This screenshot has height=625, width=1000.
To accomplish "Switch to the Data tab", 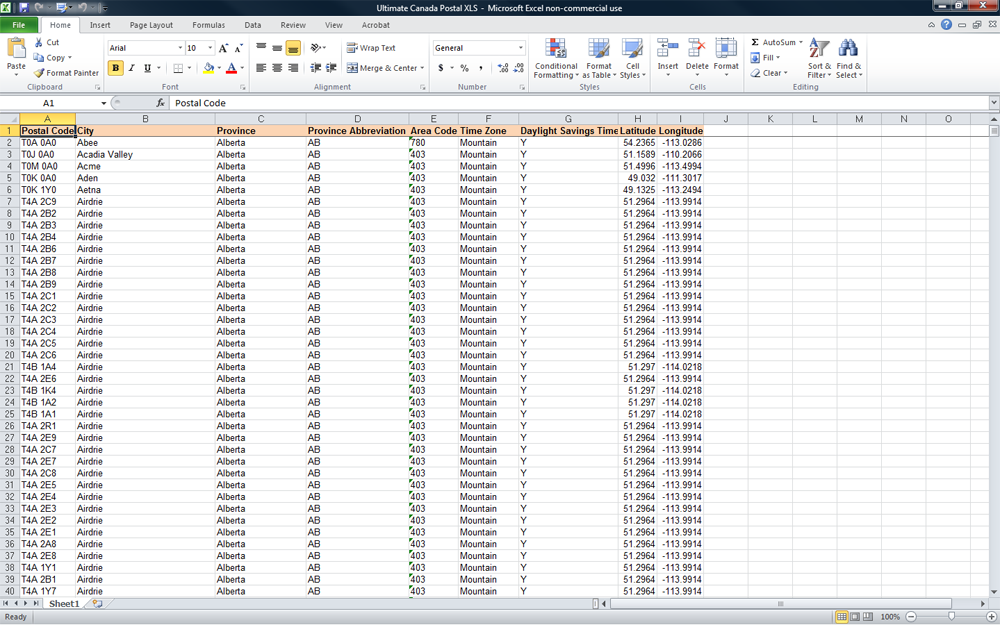I will [x=253, y=25].
